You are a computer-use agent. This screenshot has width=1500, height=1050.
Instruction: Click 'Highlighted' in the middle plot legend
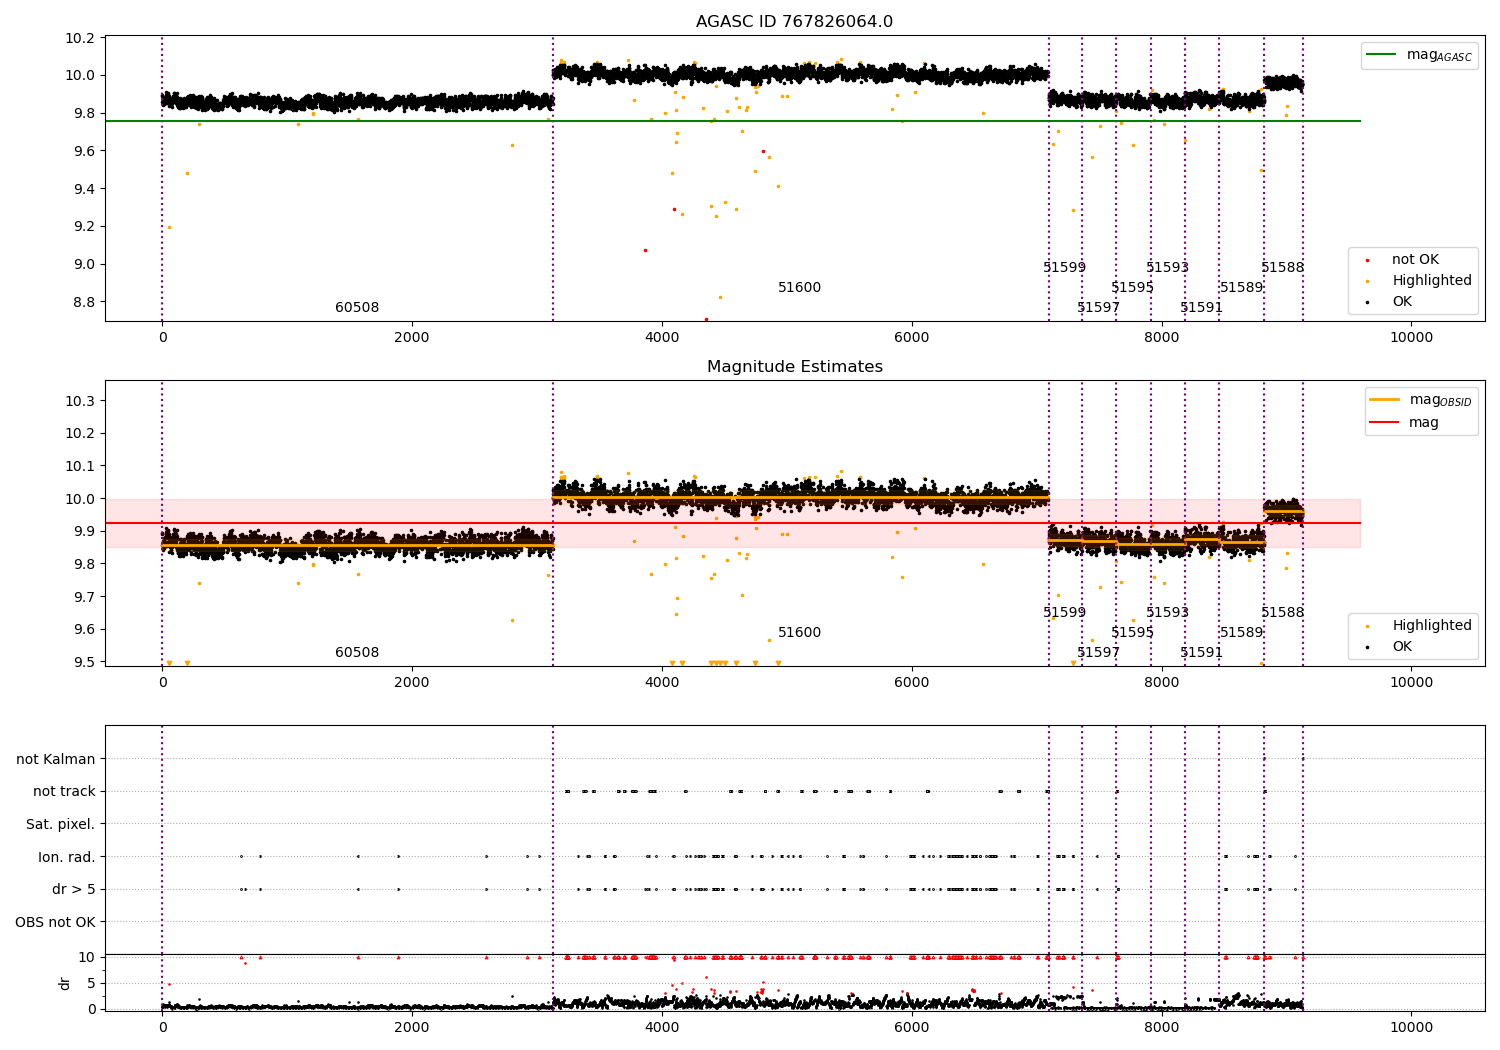(1420, 625)
